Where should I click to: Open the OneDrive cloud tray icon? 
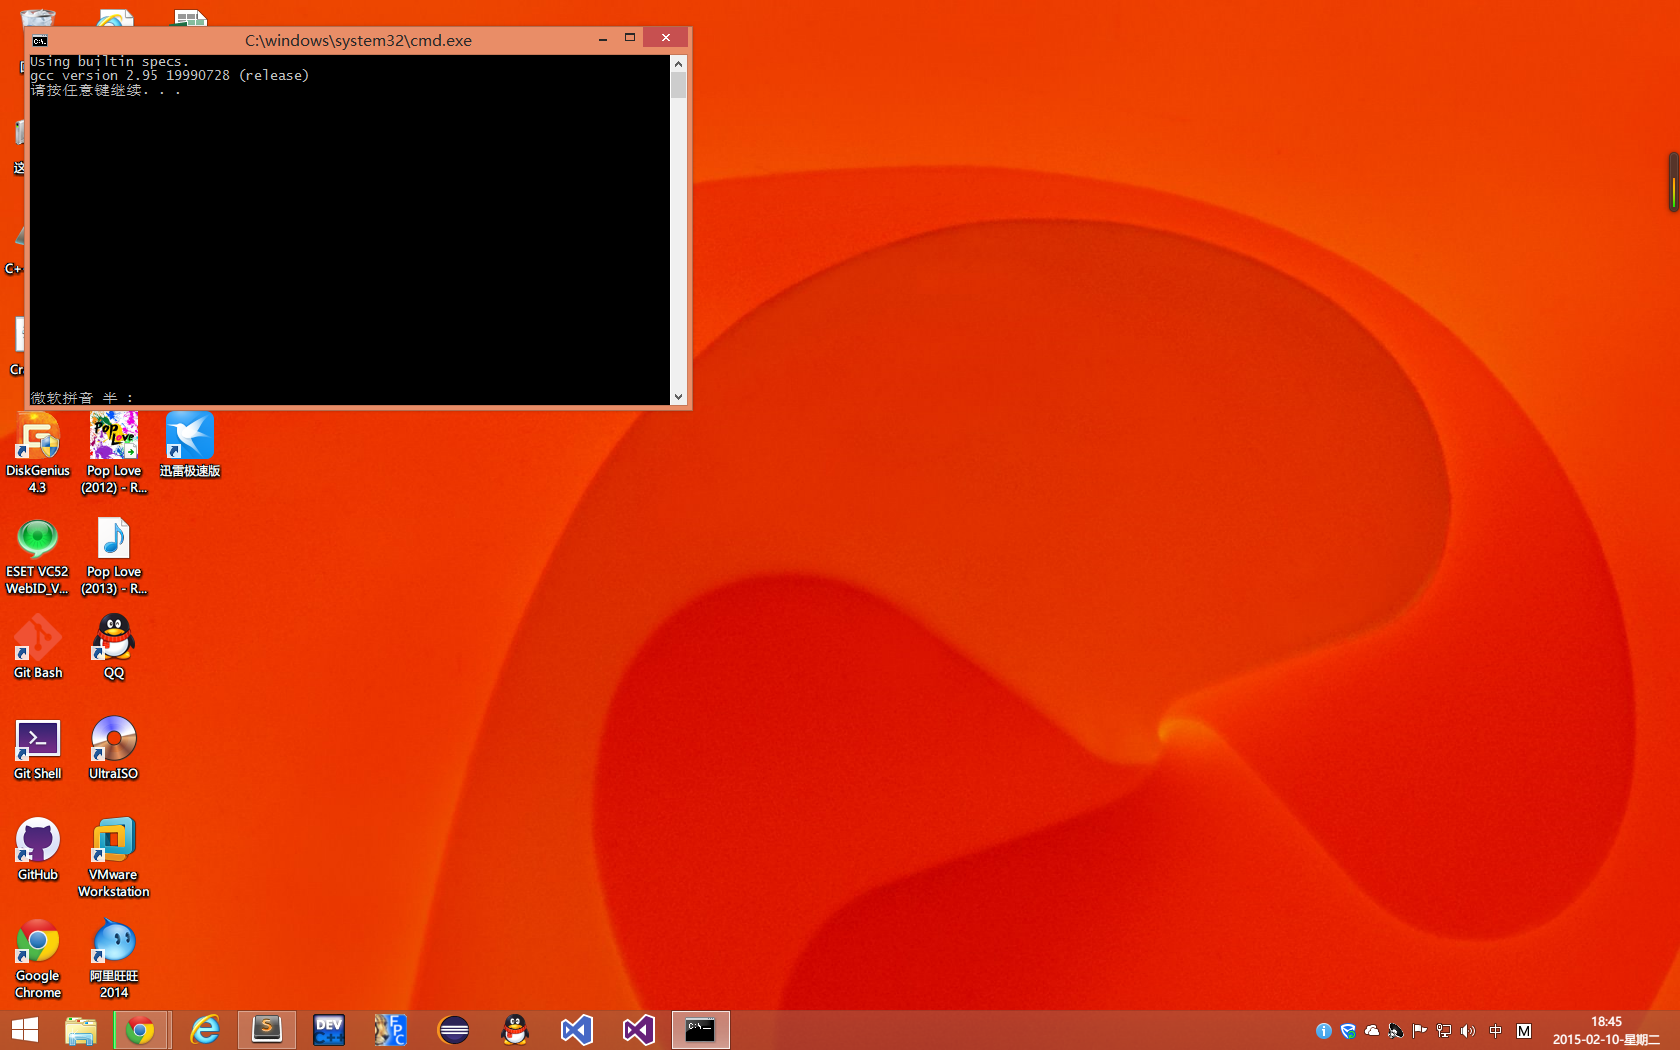(1372, 1031)
